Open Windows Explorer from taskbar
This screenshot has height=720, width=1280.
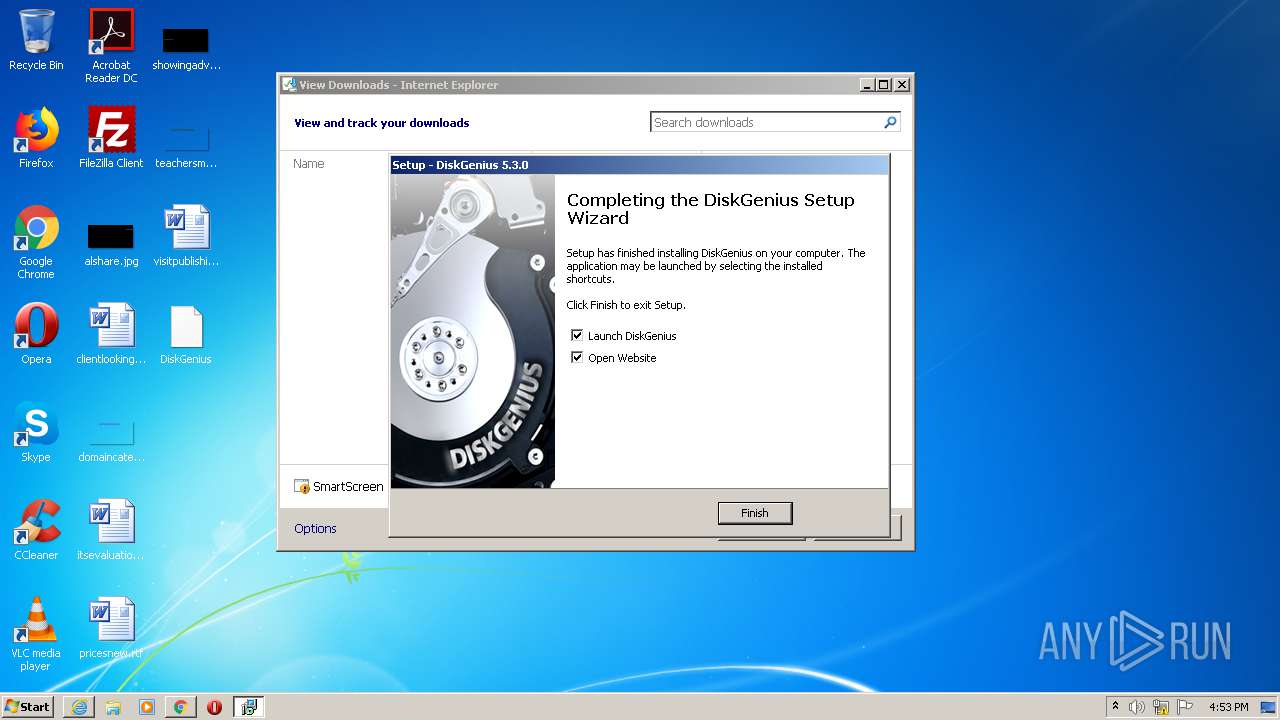pos(113,707)
